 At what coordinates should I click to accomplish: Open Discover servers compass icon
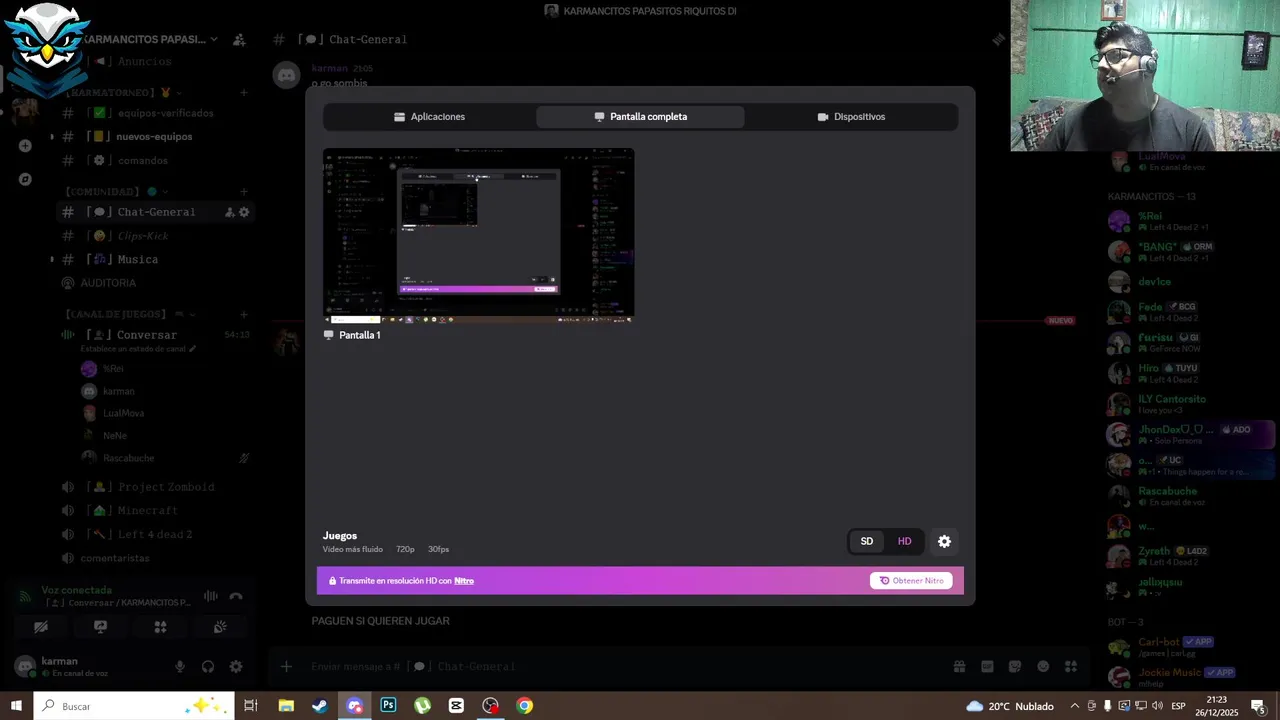coord(25,180)
